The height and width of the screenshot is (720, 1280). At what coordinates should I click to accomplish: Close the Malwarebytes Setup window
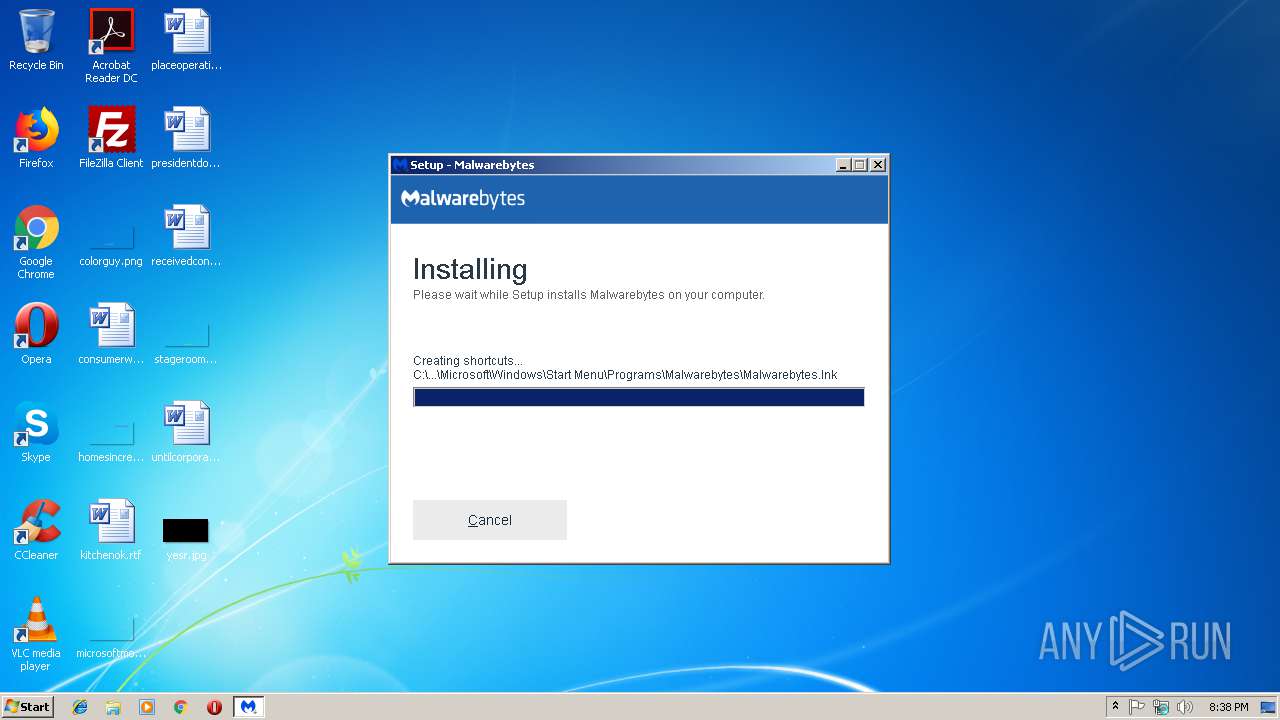pyautogui.click(x=878, y=165)
